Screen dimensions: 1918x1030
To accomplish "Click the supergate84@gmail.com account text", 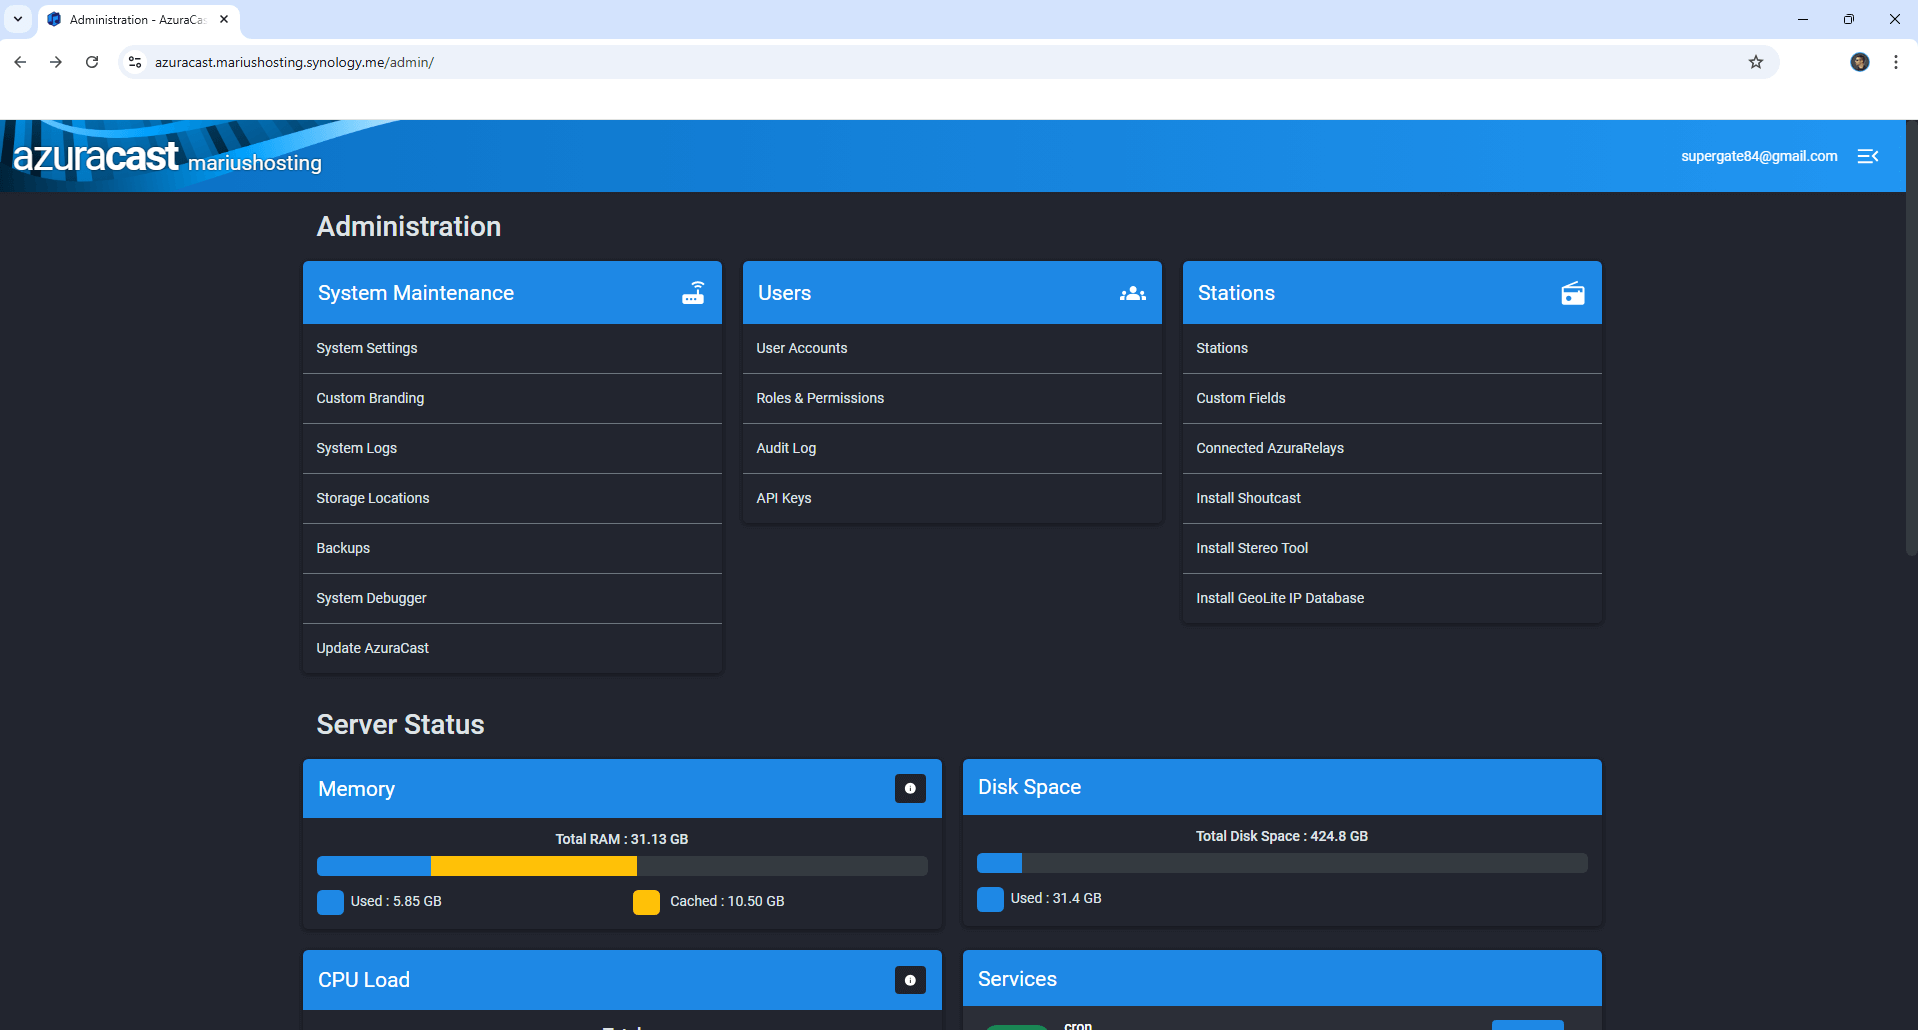I will click(x=1759, y=156).
